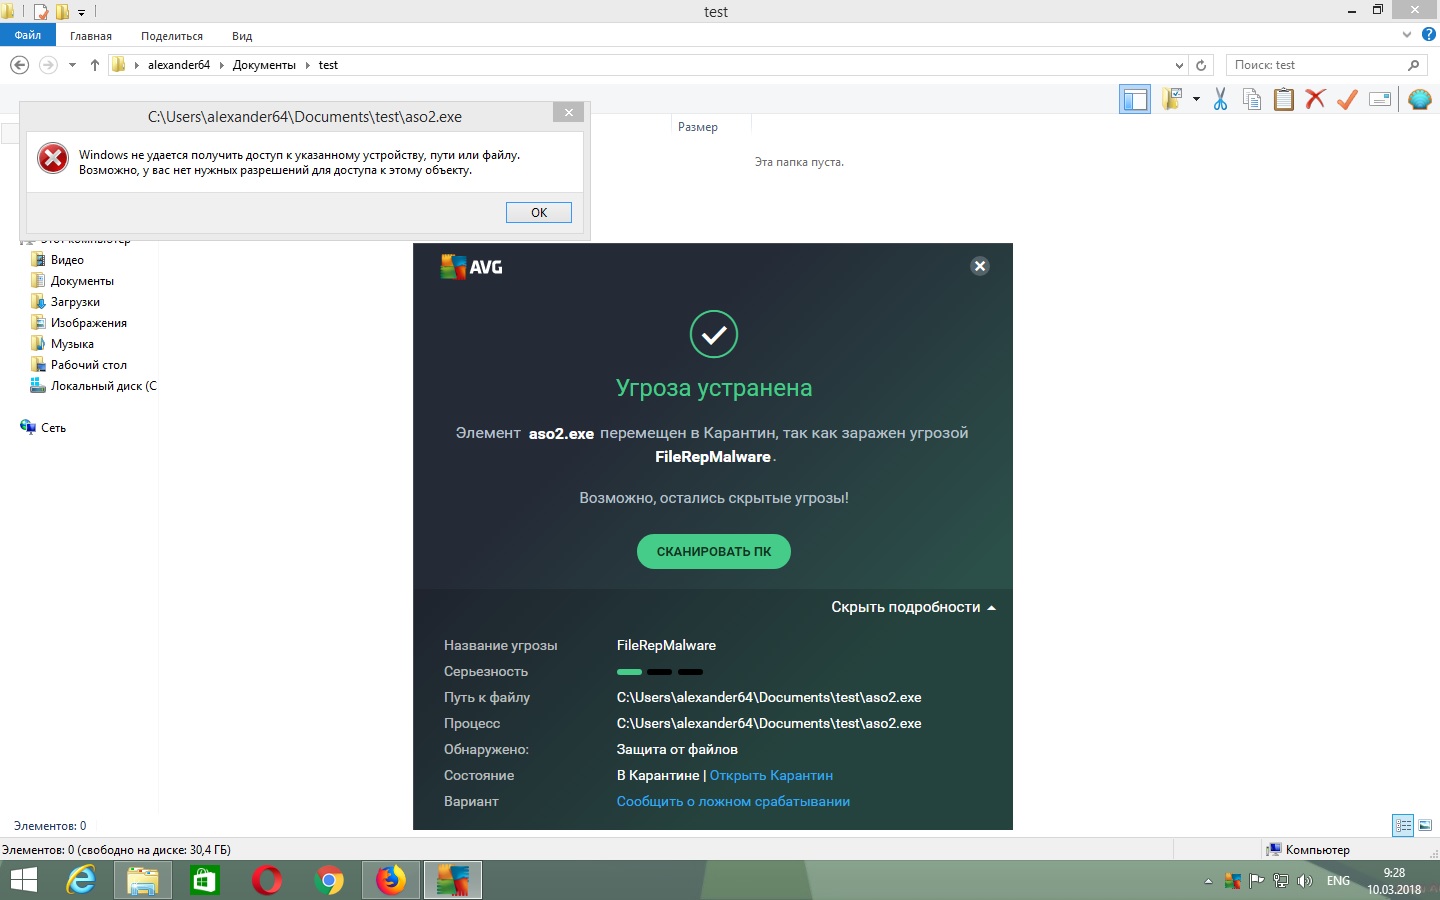Open the dropdown arrow beside folder options icon
This screenshot has width=1440, height=900.
[1196, 99]
